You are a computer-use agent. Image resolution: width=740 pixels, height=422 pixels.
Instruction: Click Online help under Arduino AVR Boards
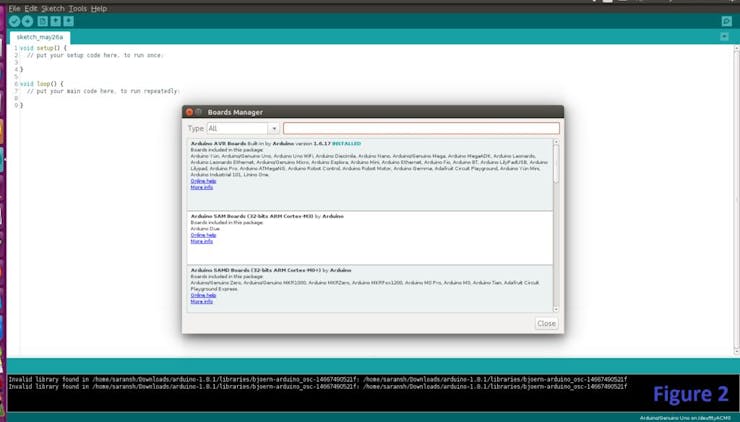click(x=203, y=181)
